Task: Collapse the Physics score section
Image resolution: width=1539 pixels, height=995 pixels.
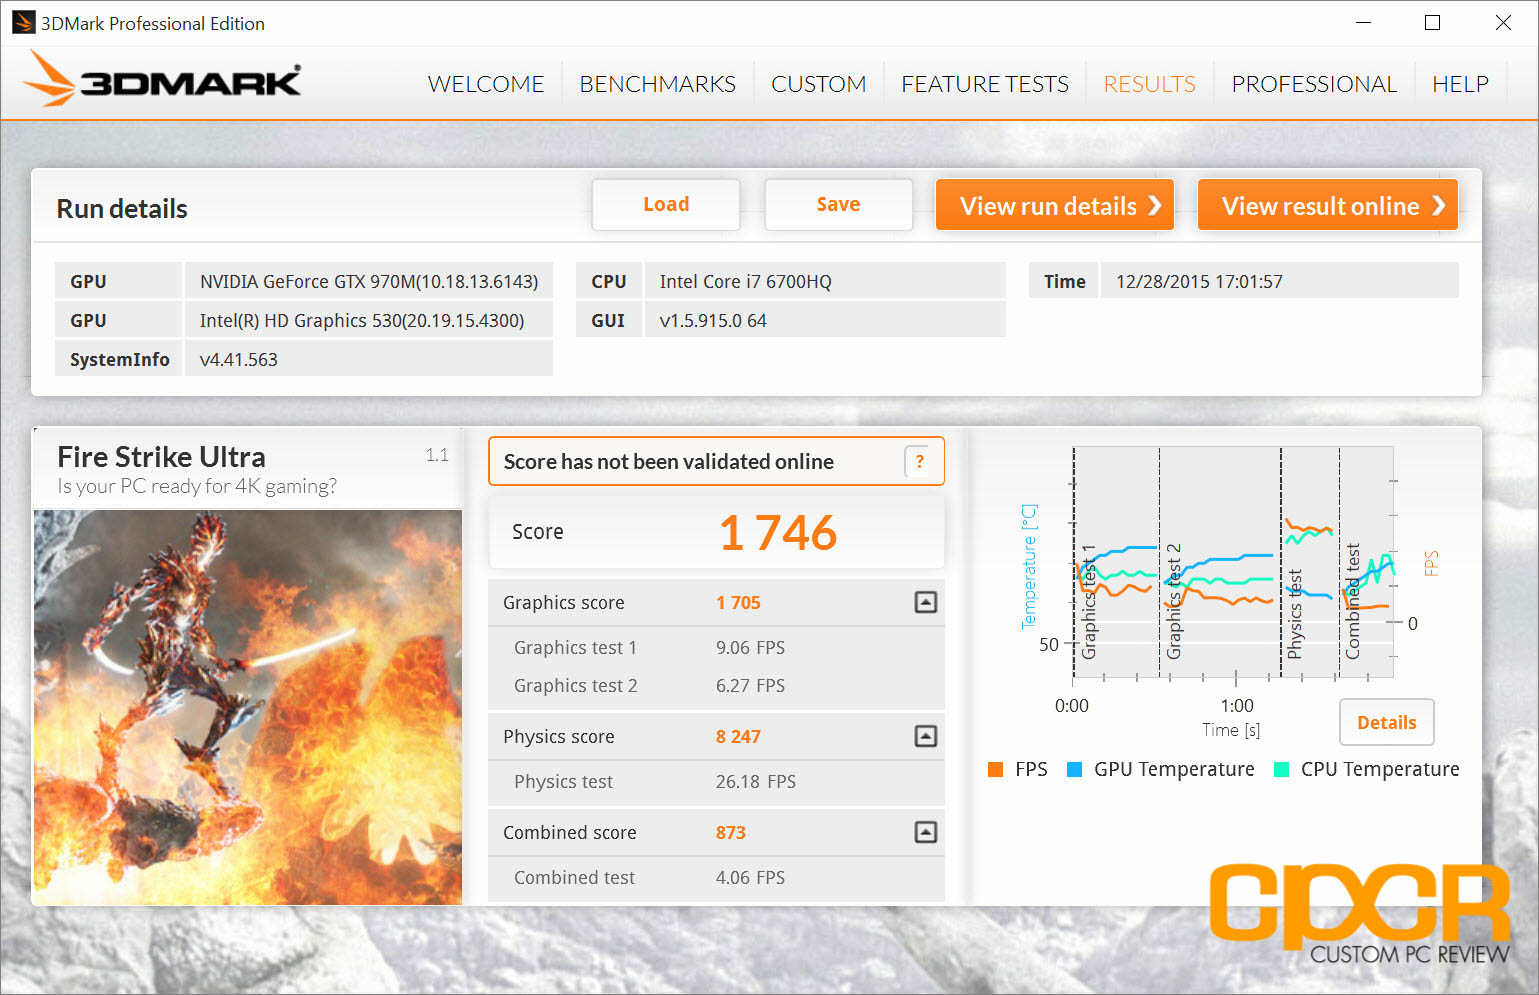Action: pos(926,736)
